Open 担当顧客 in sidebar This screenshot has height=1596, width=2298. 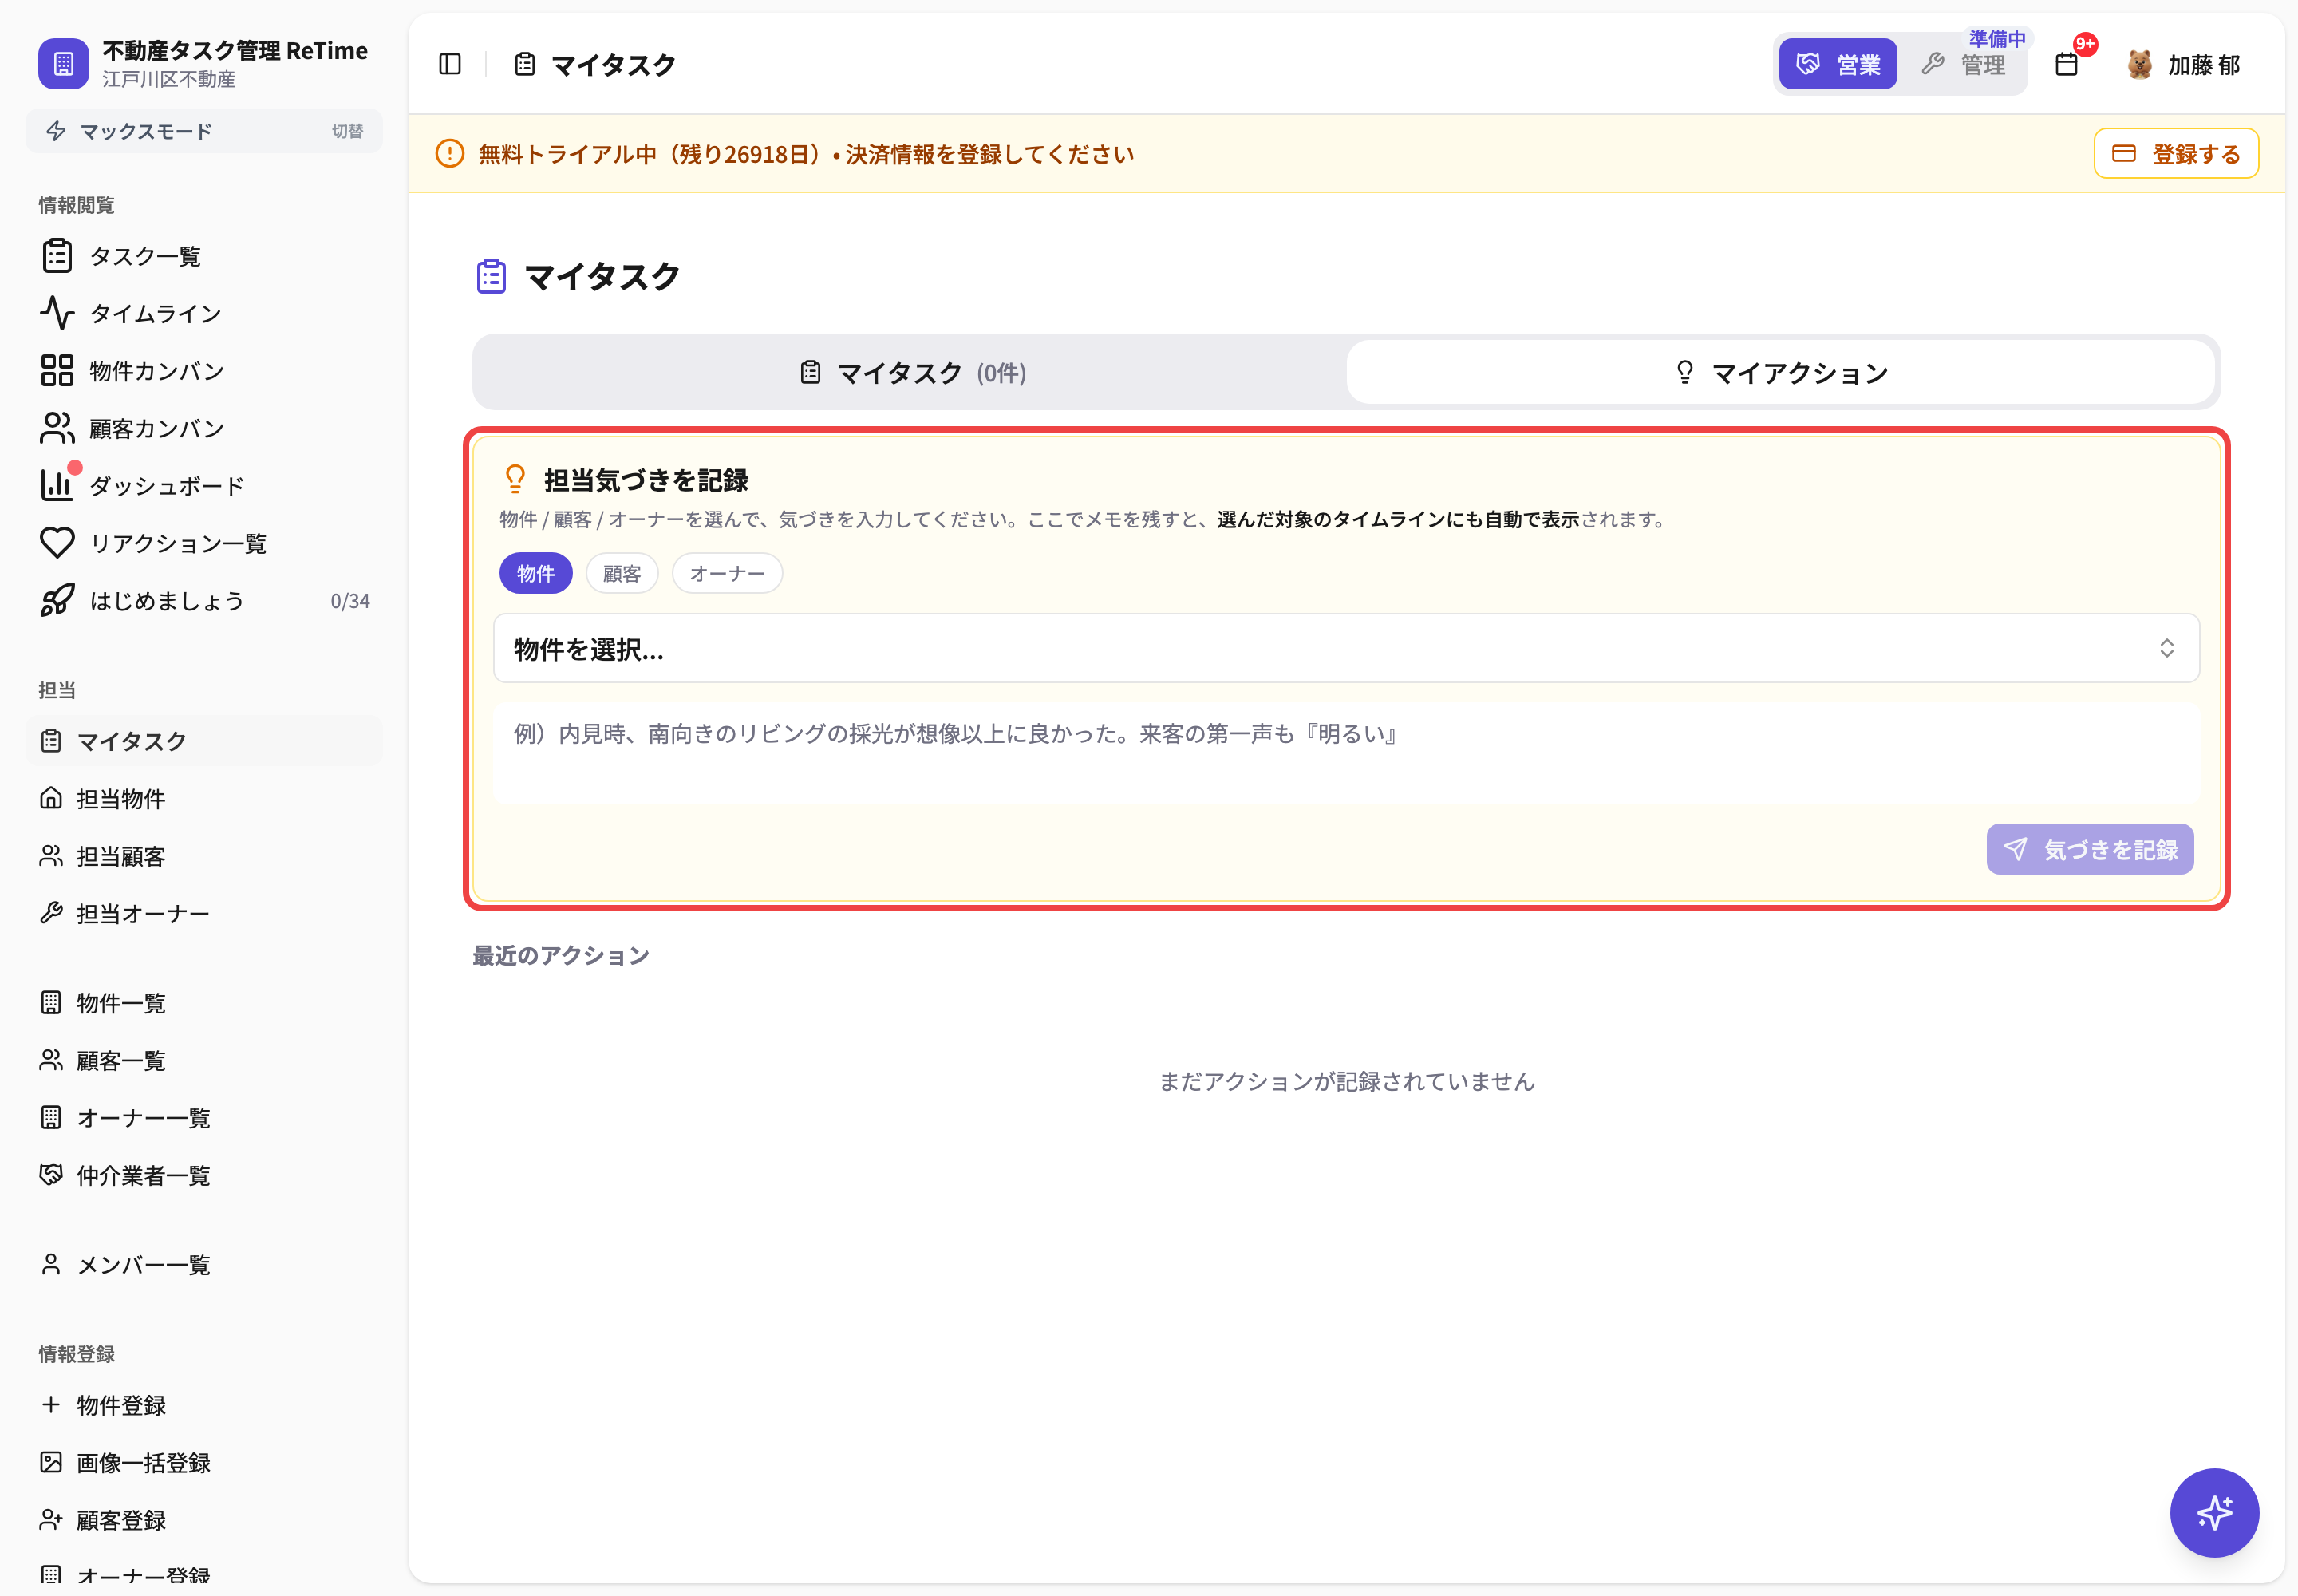tap(204, 856)
